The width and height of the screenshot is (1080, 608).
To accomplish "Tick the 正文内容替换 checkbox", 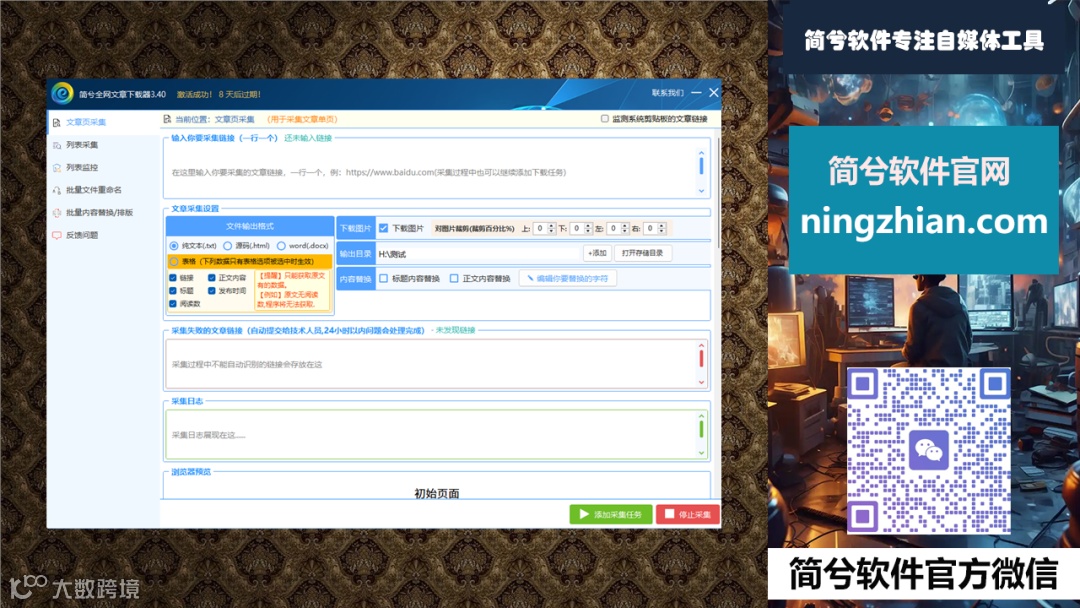I will click(454, 279).
